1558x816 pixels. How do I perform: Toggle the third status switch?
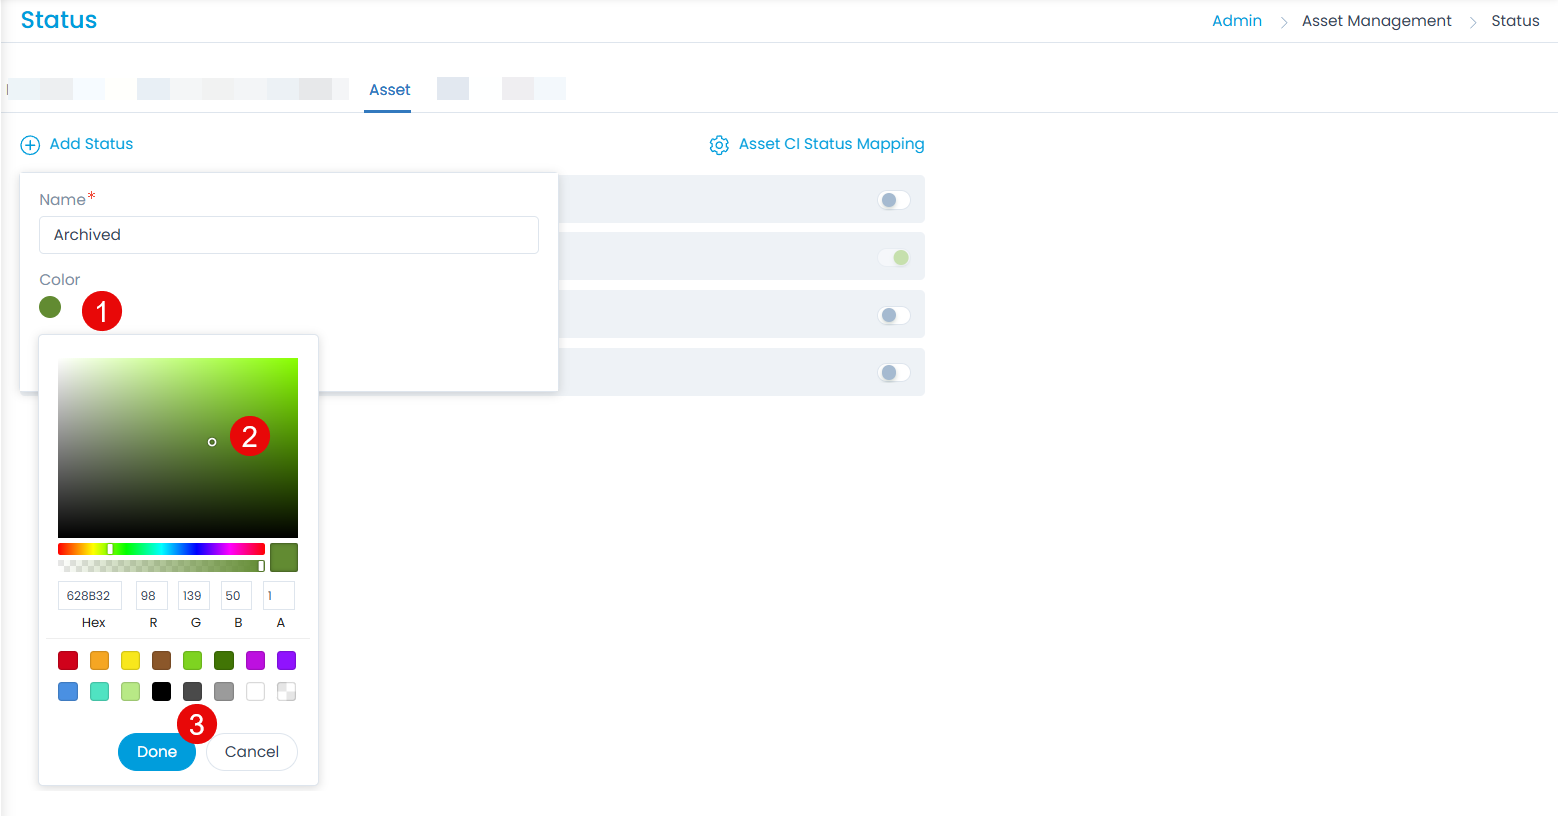[893, 314]
